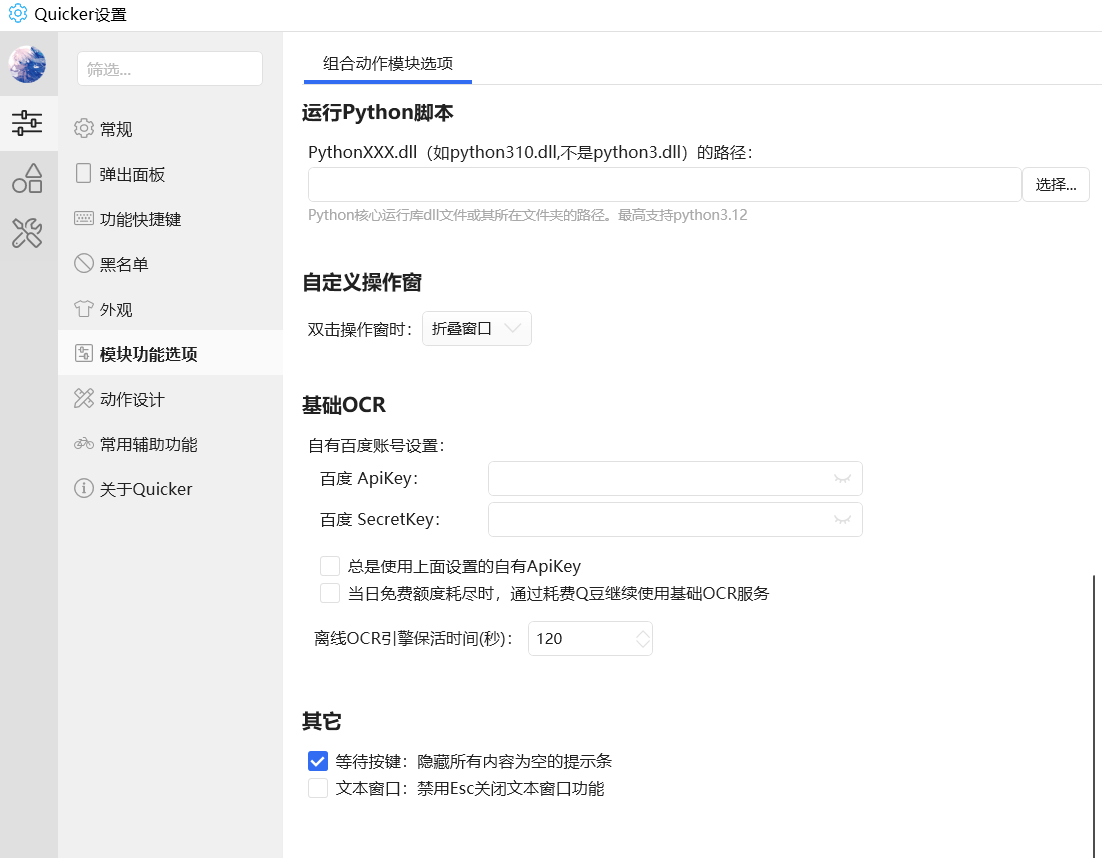This screenshot has width=1102, height=858.
Task: Click the user avatar picture
Action: pos(27,64)
